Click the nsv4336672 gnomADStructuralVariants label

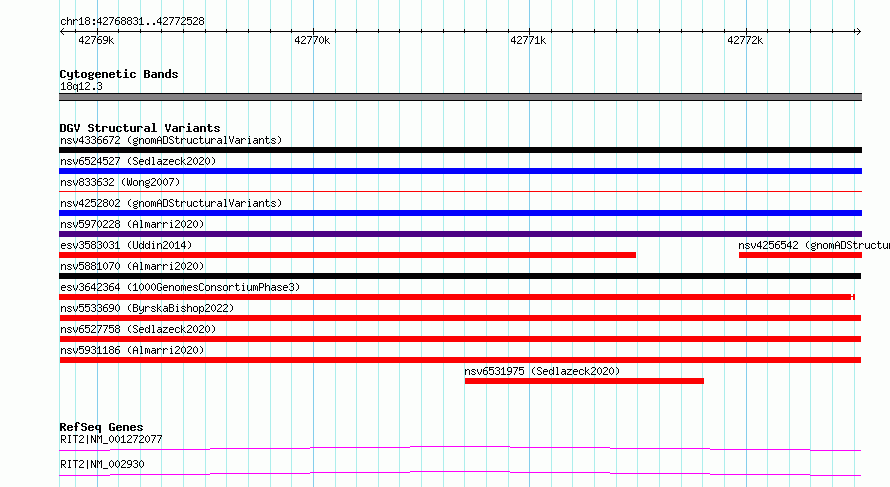tap(171, 140)
